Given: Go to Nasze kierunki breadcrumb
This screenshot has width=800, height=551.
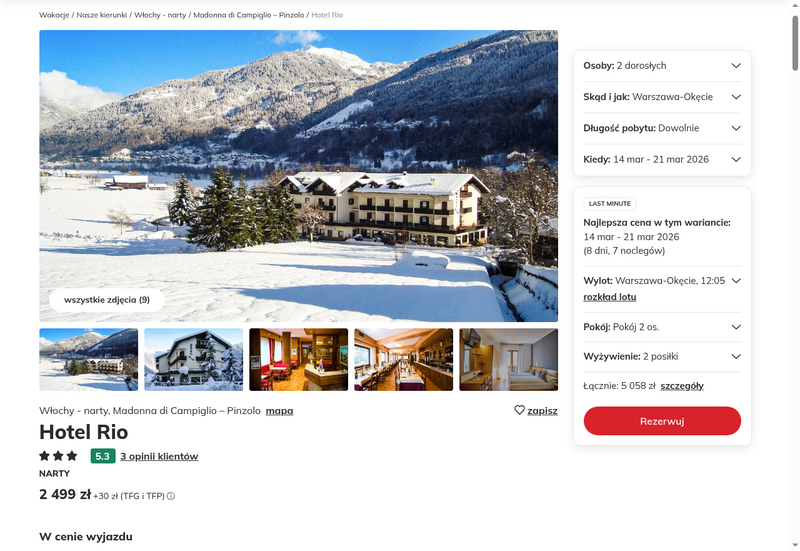Looking at the screenshot, I should pos(102,15).
